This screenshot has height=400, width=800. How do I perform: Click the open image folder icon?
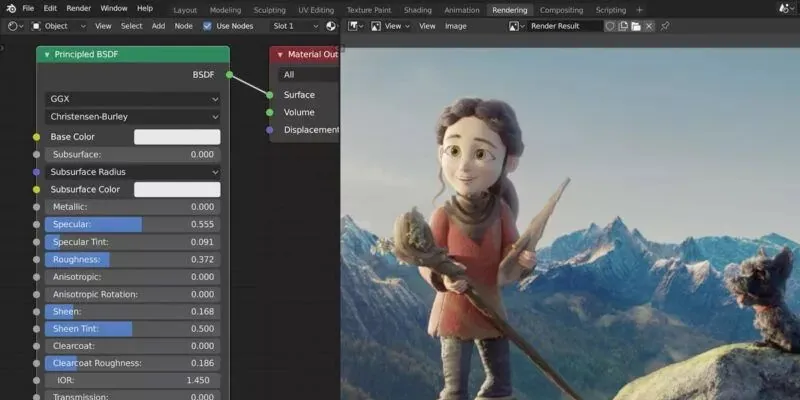(x=636, y=26)
